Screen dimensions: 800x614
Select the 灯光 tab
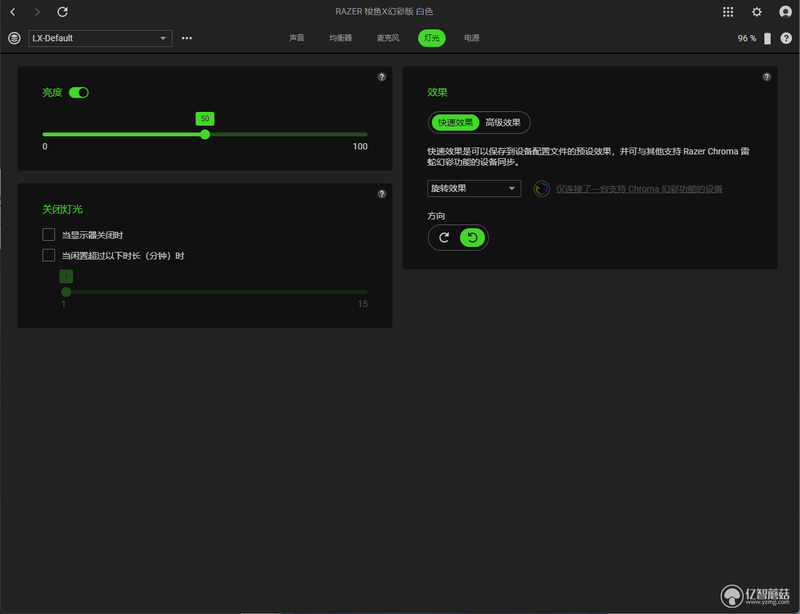[x=432, y=38]
